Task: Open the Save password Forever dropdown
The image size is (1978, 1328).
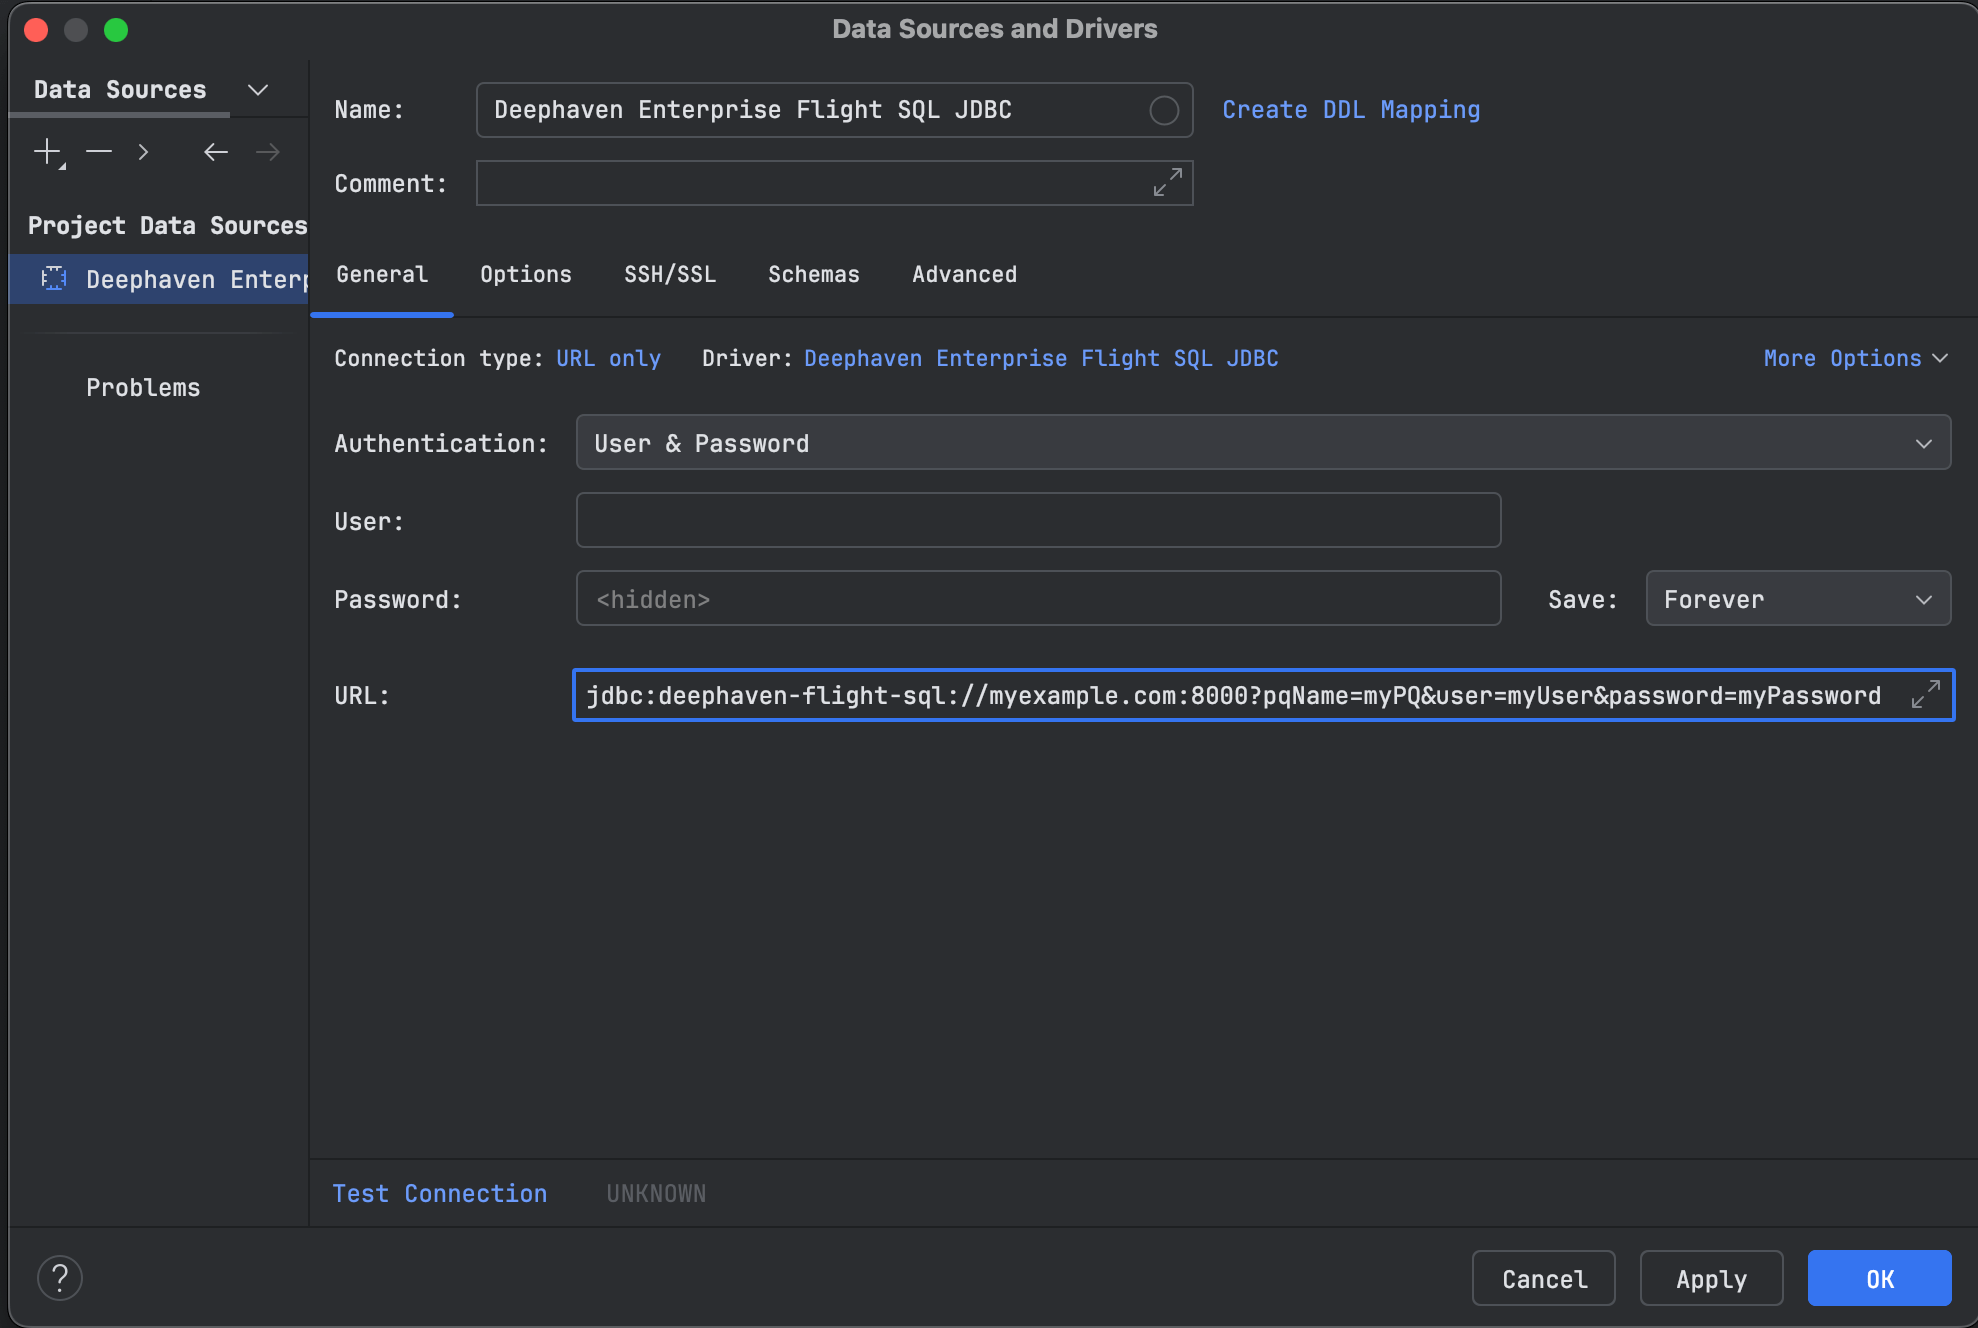Action: pyautogui.click(x=1797, y=599)
